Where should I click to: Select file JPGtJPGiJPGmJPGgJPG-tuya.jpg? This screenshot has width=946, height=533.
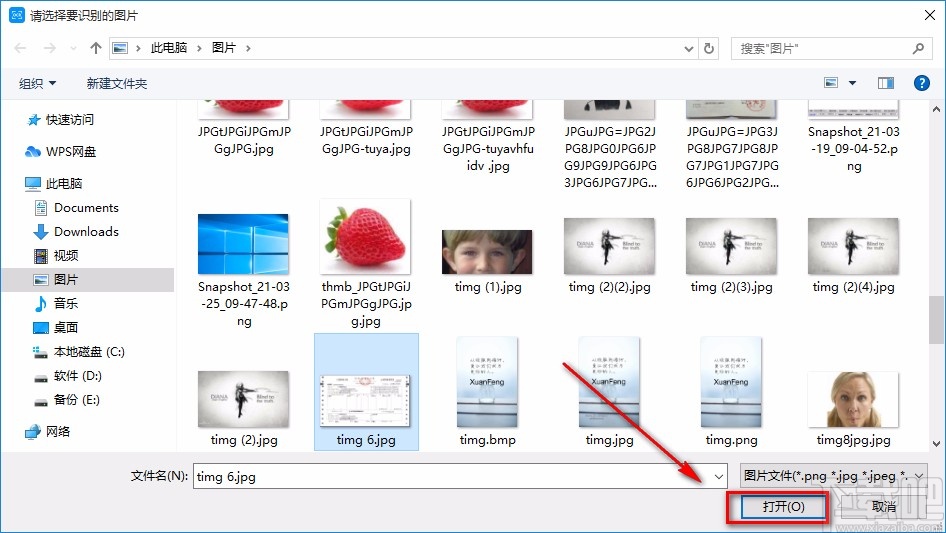point(366,130)
